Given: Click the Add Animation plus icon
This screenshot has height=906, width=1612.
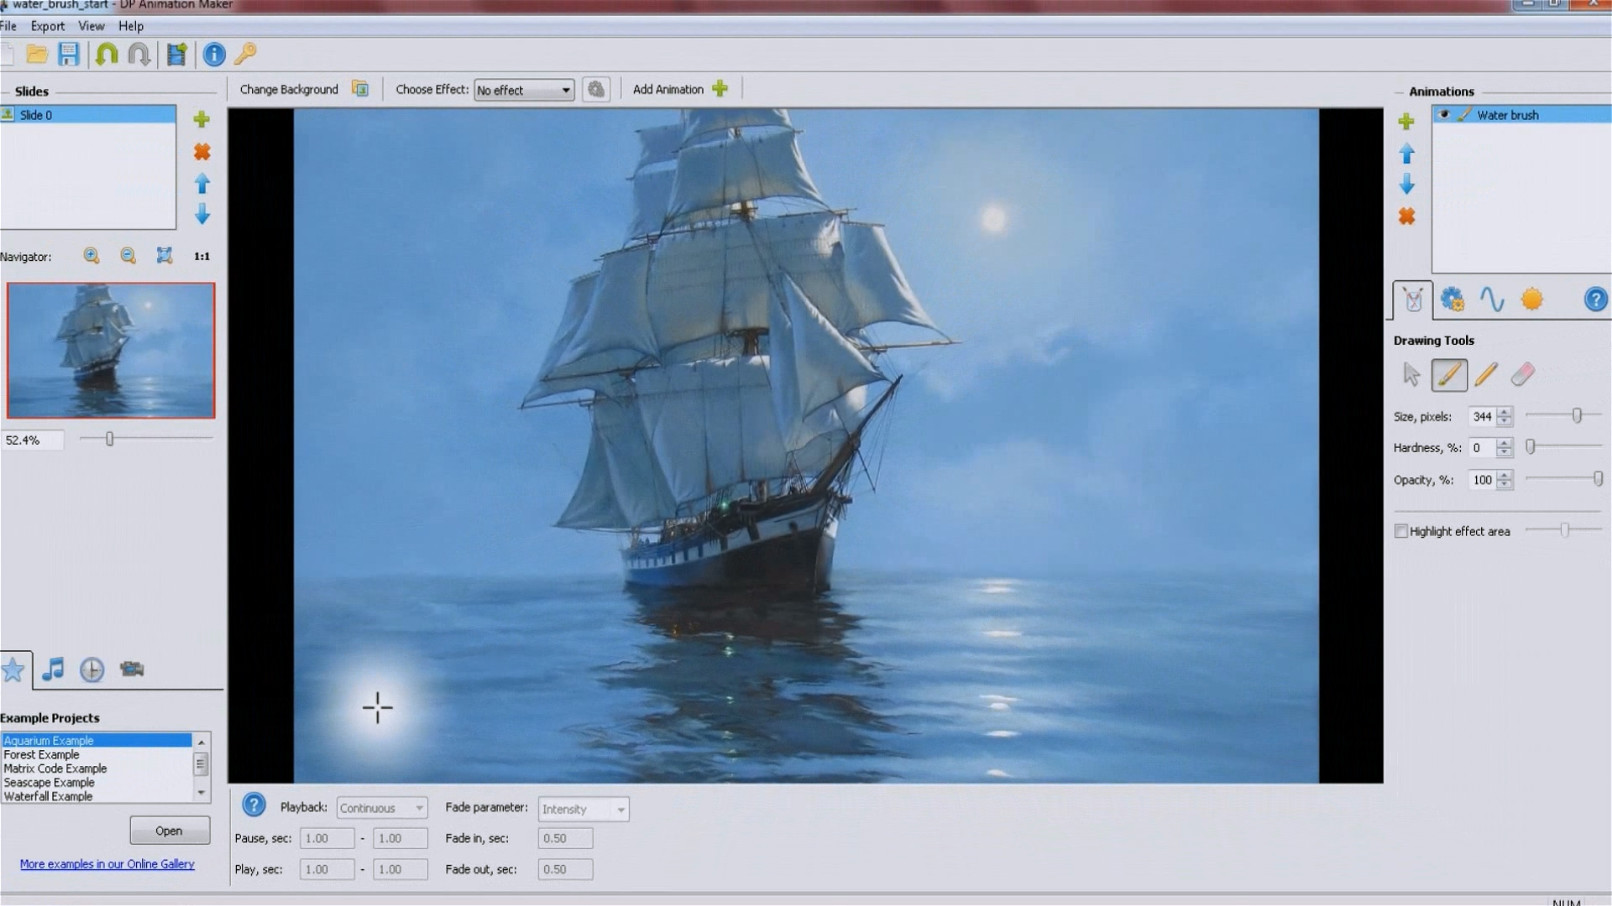Looking at the screenshot, I should (x=720, y=89).
